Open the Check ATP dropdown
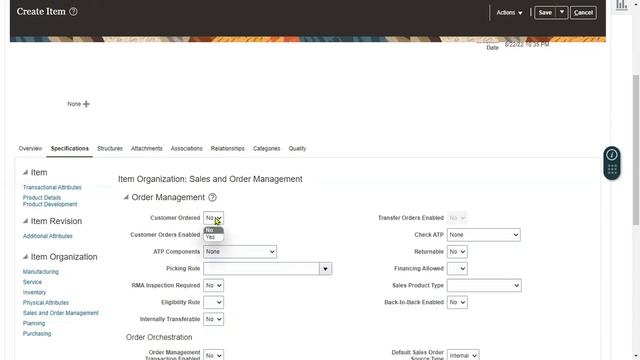The image size is (640, 360). click(x=484, y=235)
